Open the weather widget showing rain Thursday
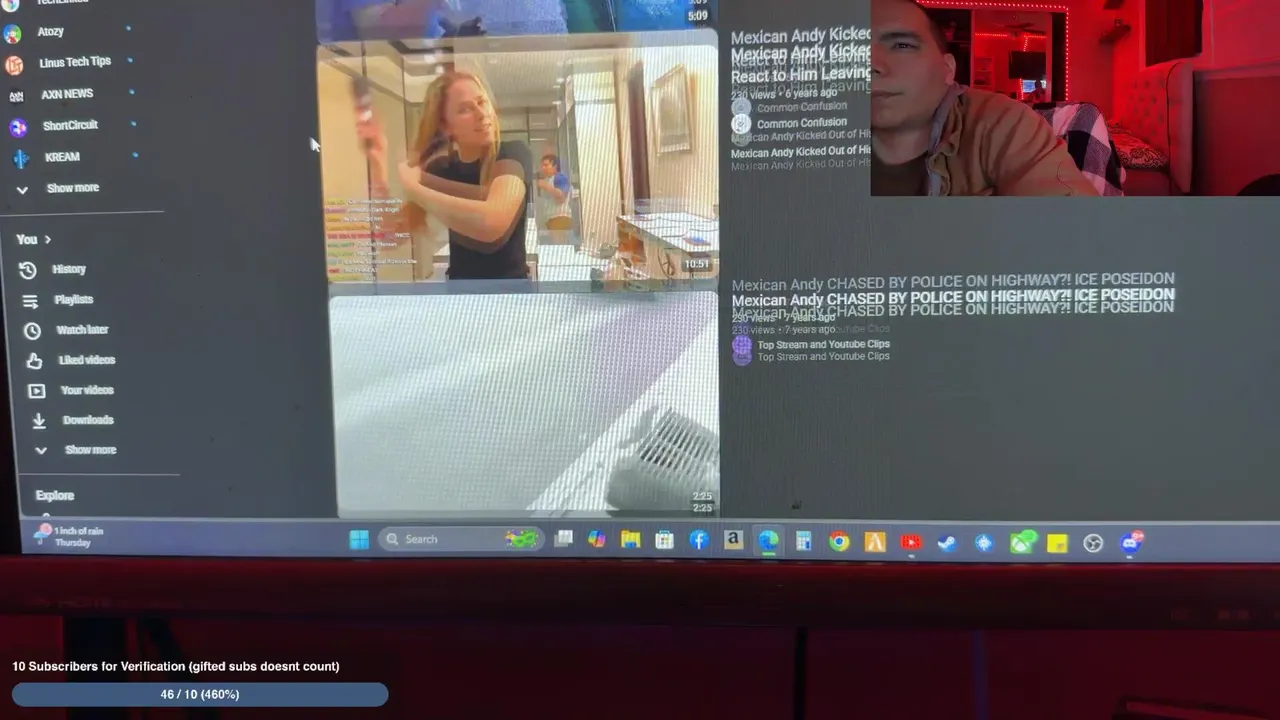Image resolution: width=1280 pixels, height=720 pixels. tap(70, 536)
